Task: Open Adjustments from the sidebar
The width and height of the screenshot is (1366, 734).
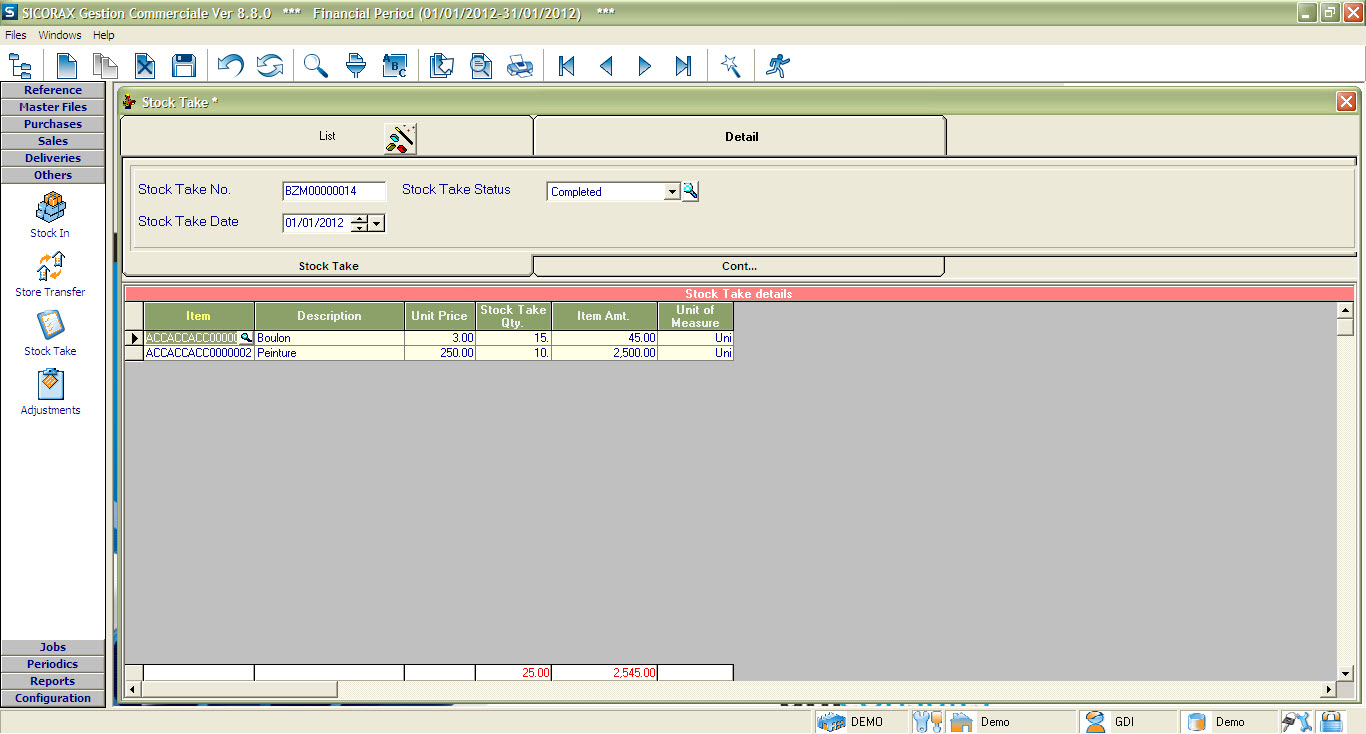Action: coord(50,392)
